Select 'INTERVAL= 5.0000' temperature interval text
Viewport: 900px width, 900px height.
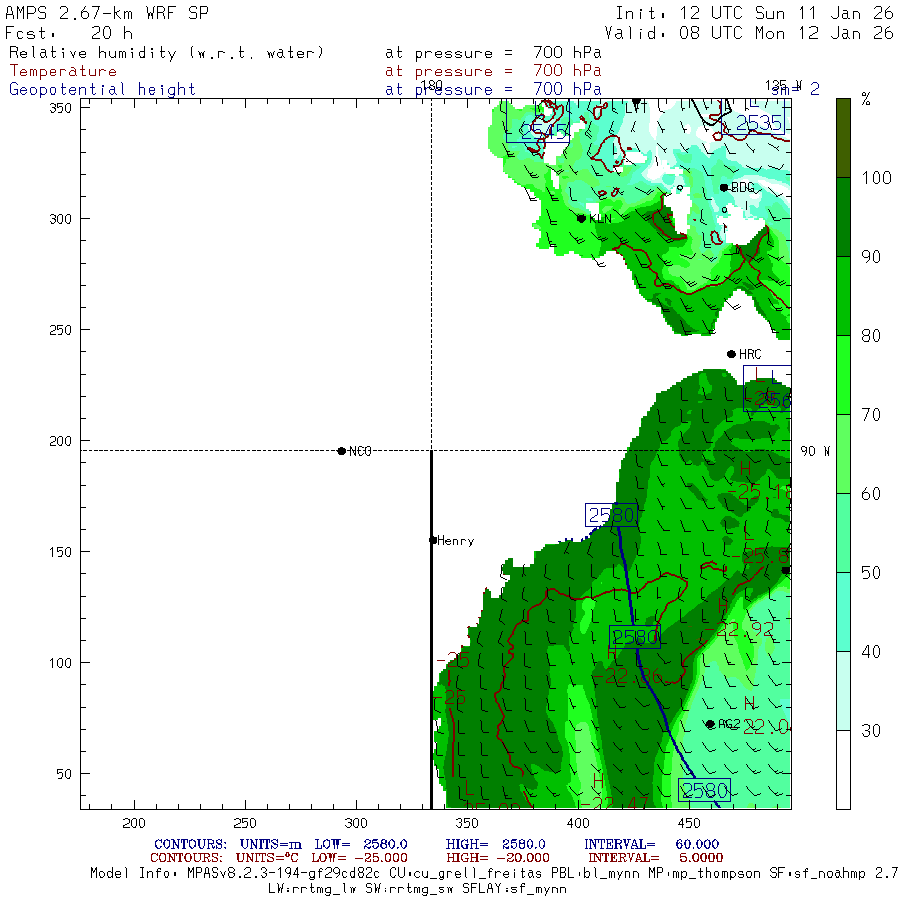655,858
